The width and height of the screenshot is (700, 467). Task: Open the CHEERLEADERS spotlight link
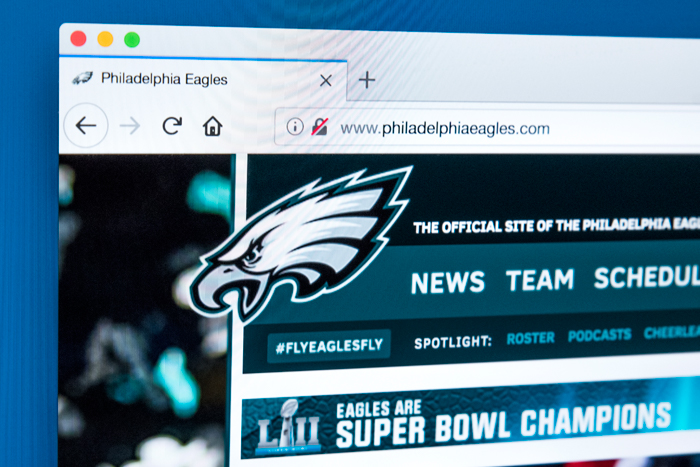[672, 332]
